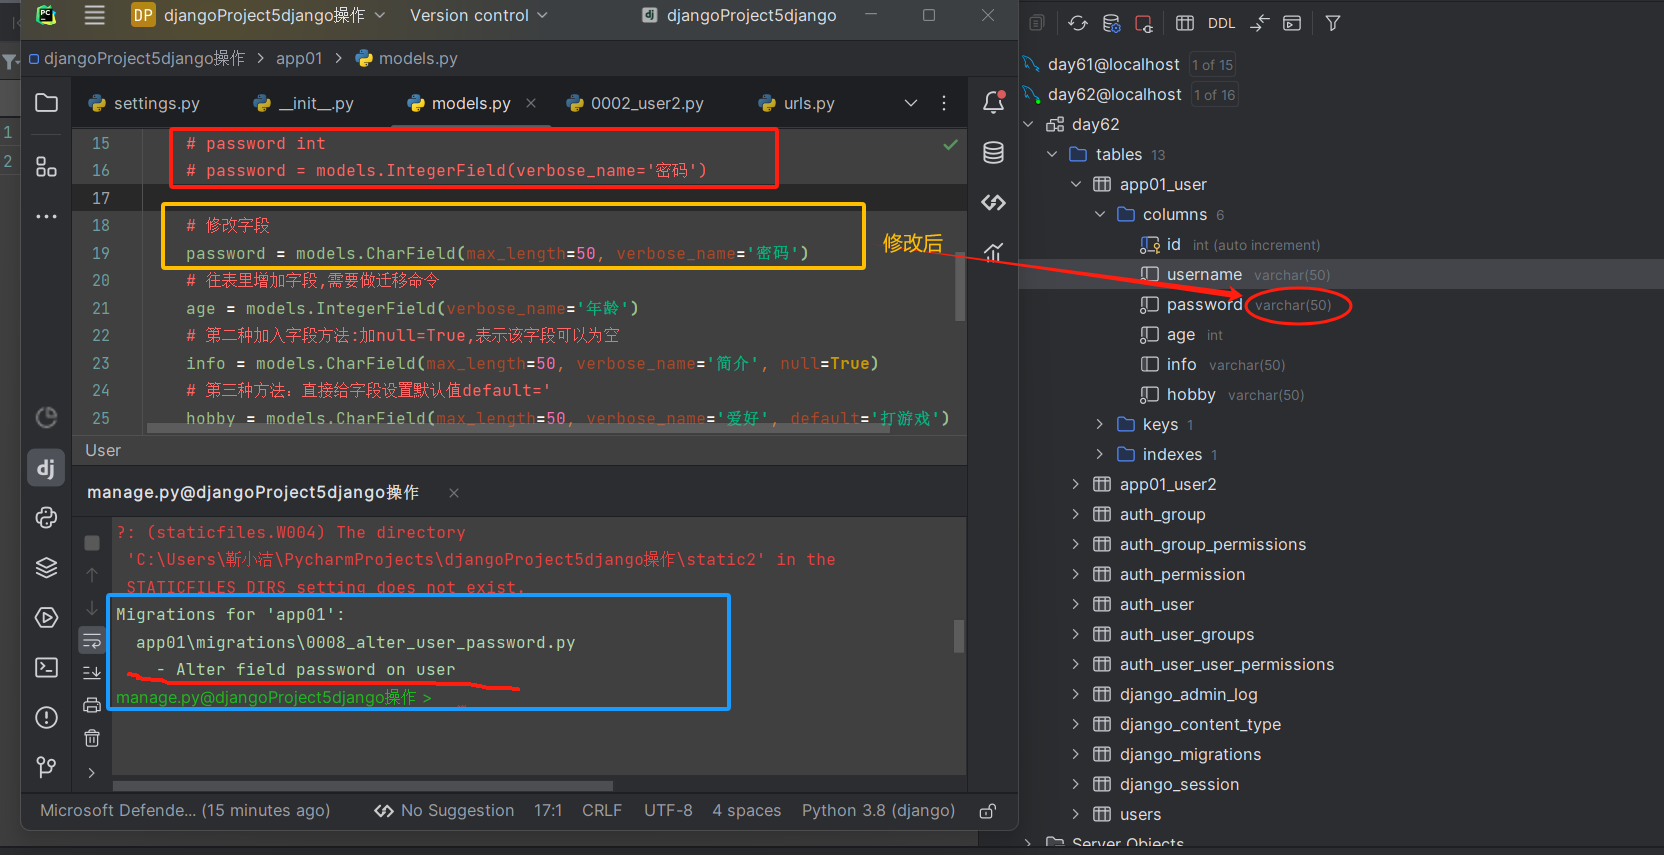Switch to 0002_user2.py tab

[636, 103]
